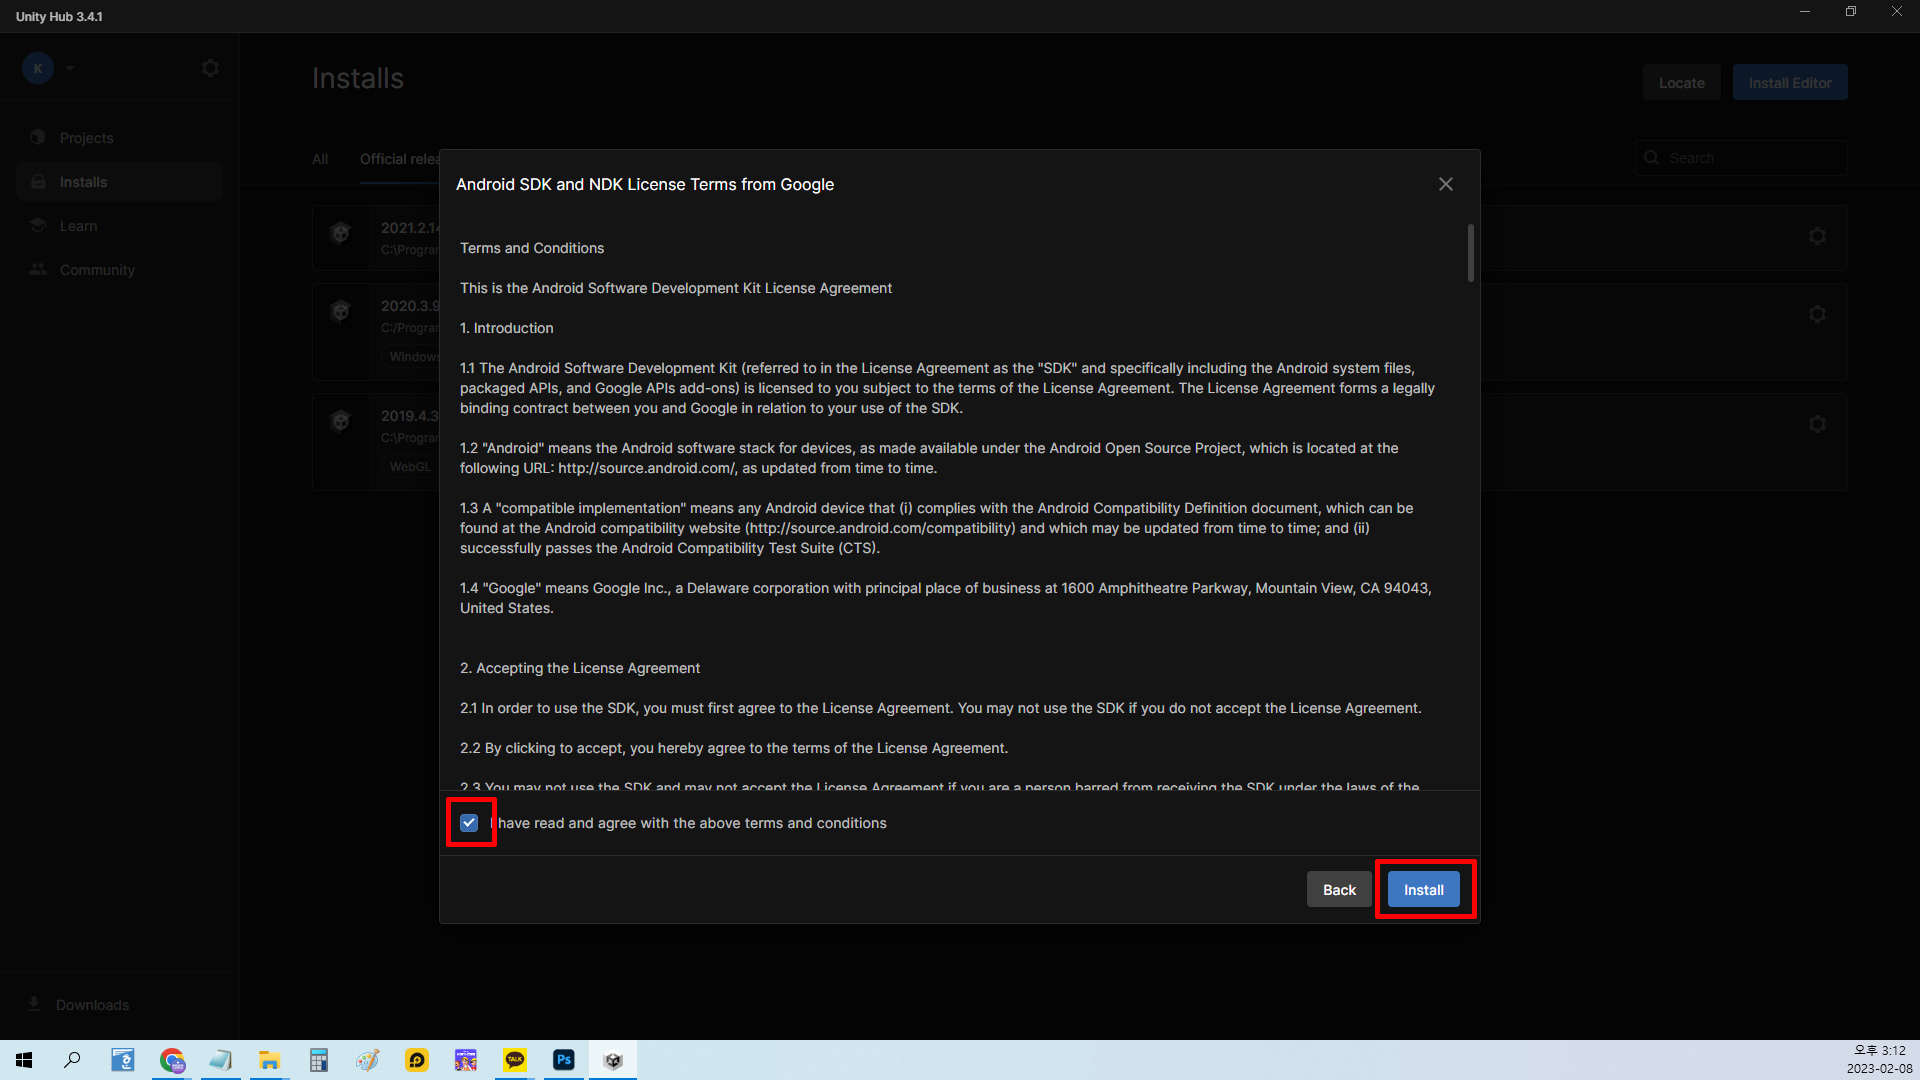1920x1080 pixels.
Task: Click the Back button
Action: [1339, 890]
